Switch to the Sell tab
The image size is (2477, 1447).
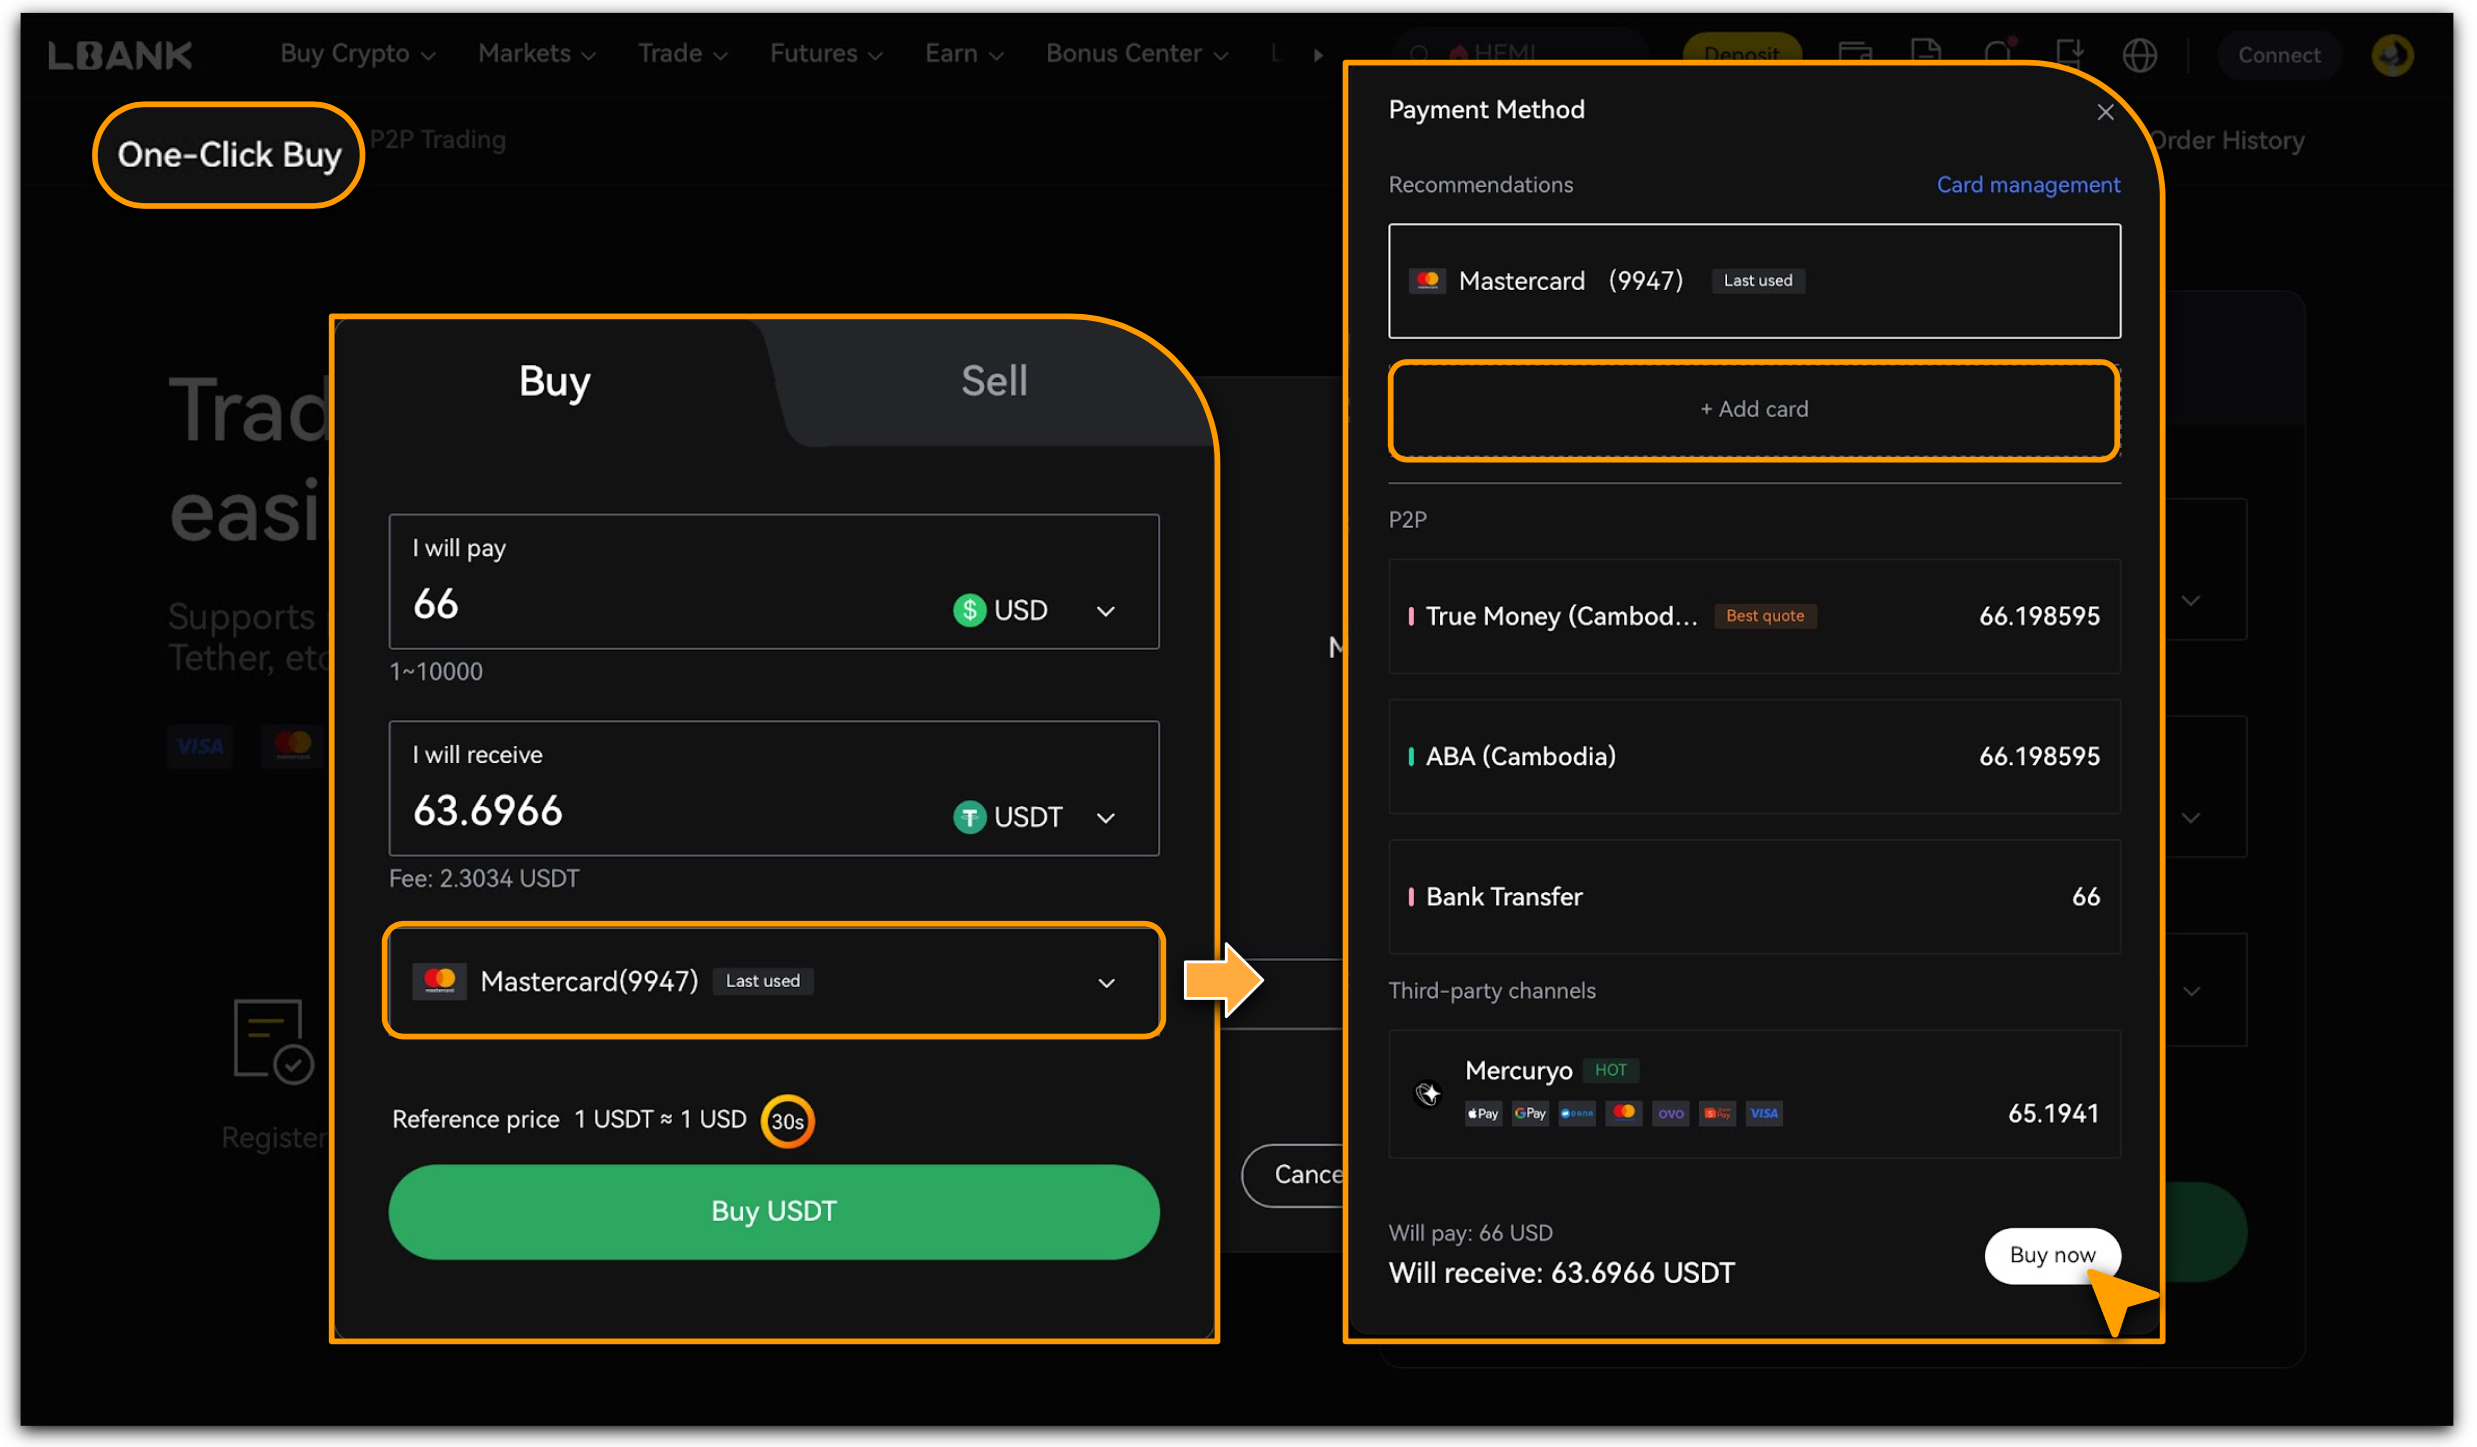tap(993, 381)
